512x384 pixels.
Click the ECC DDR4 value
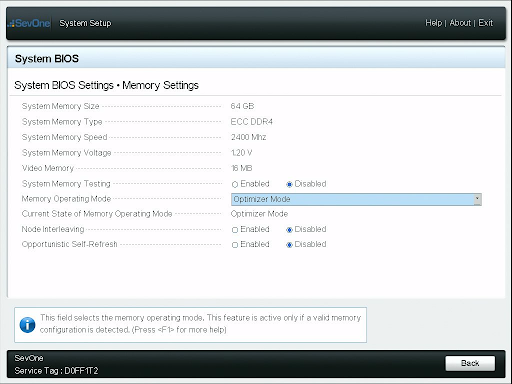(x=252, y=122)
